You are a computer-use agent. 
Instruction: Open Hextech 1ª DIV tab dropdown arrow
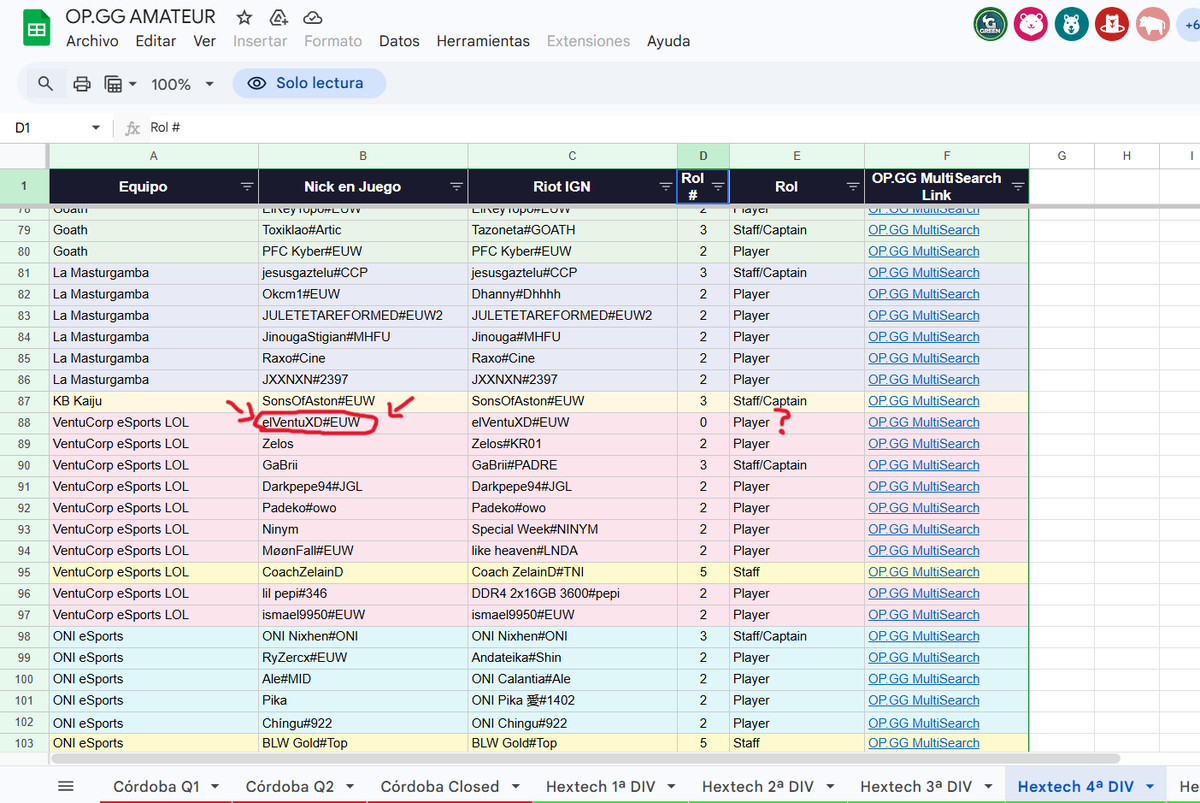click(x=671, y=786)
